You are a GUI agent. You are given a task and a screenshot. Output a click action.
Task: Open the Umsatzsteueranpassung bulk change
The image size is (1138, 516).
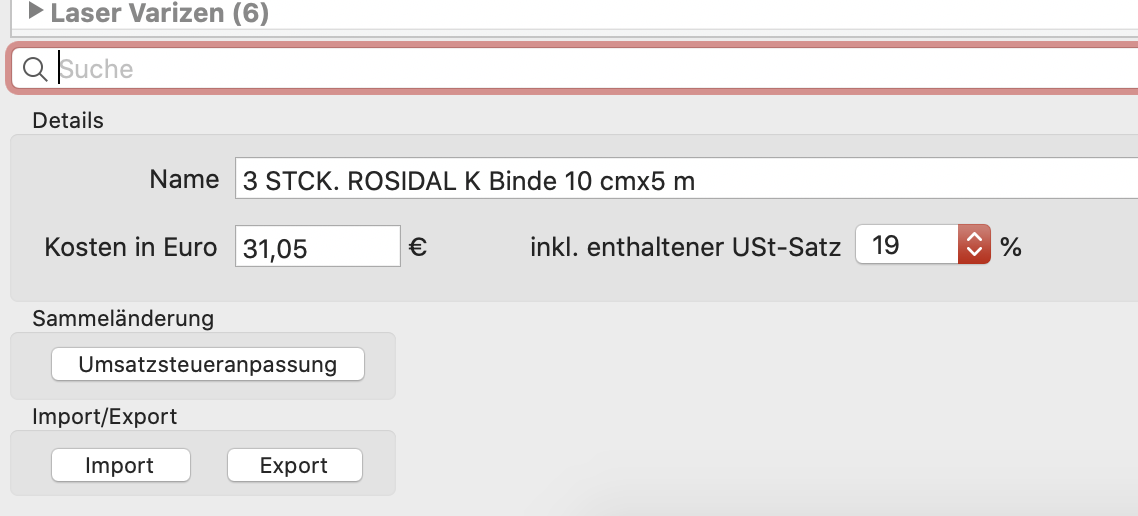tap(208, 364)
